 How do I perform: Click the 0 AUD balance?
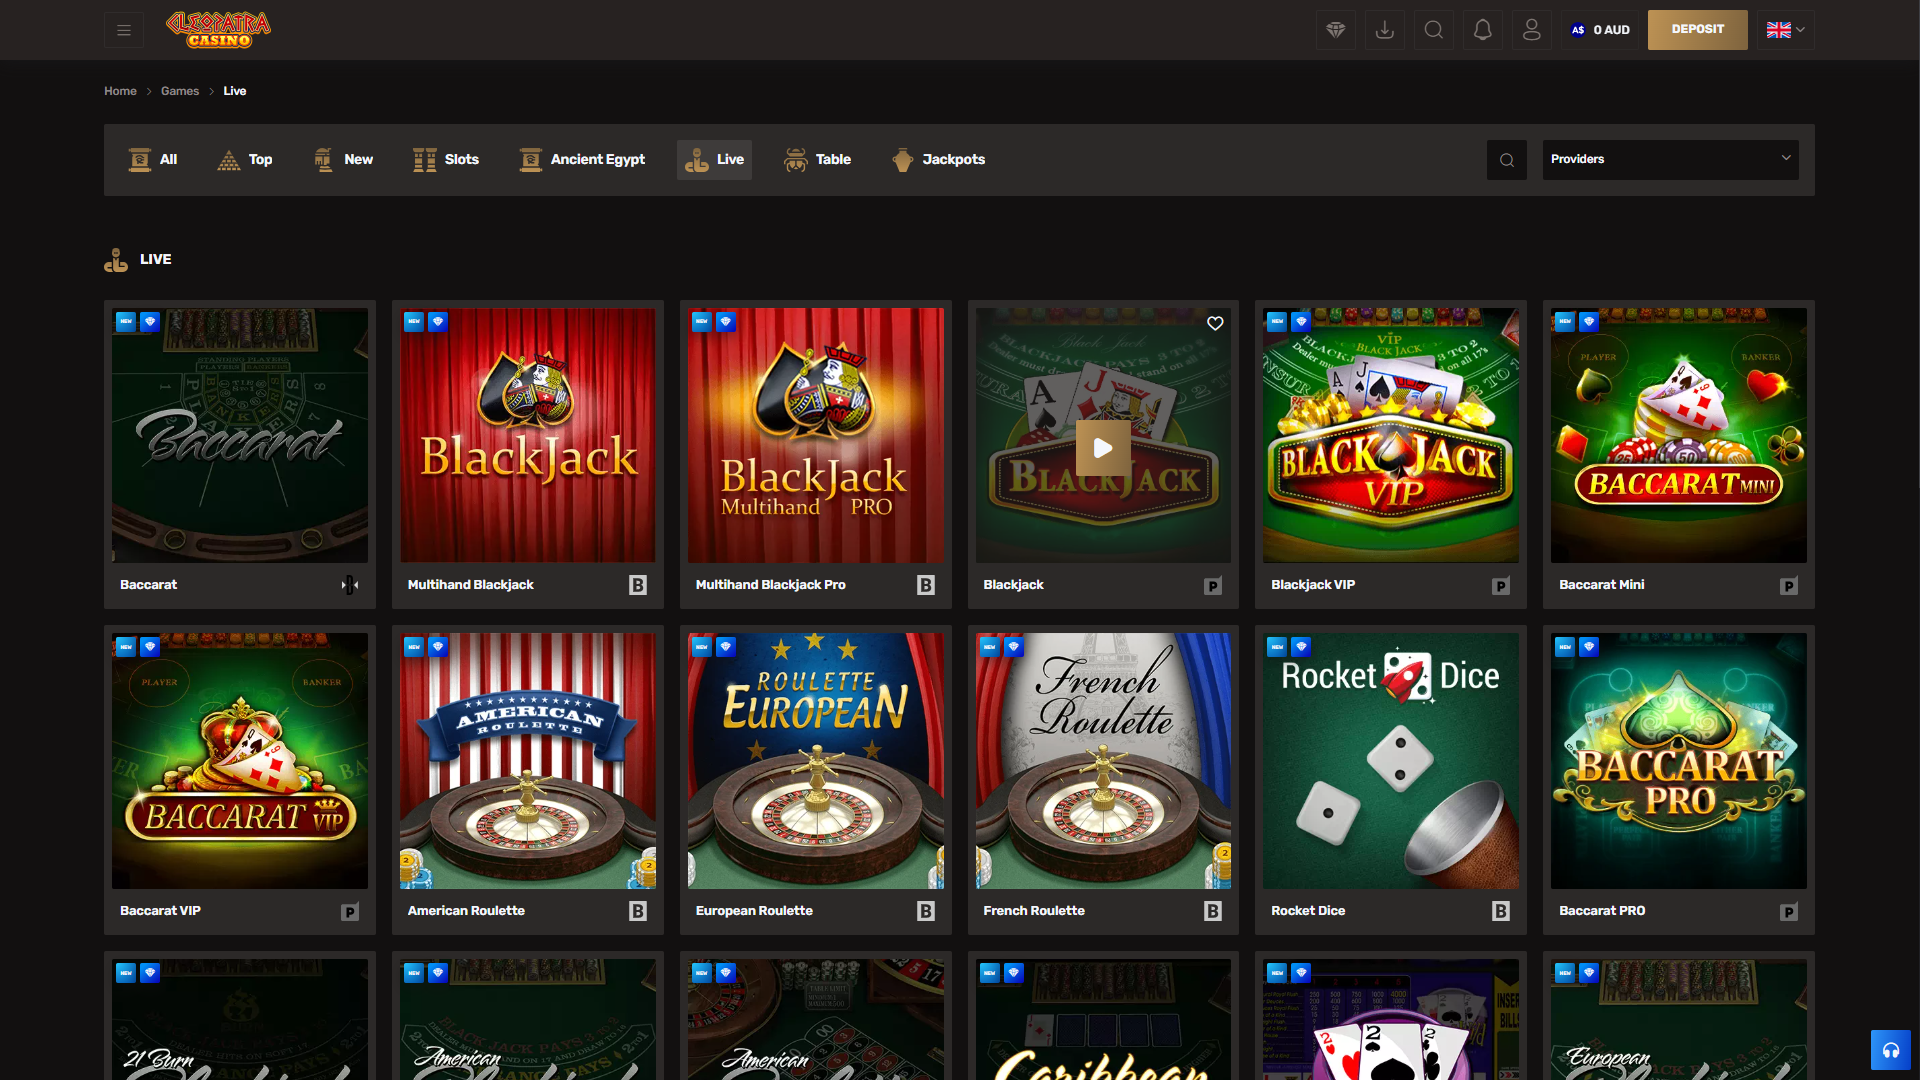1601,30
